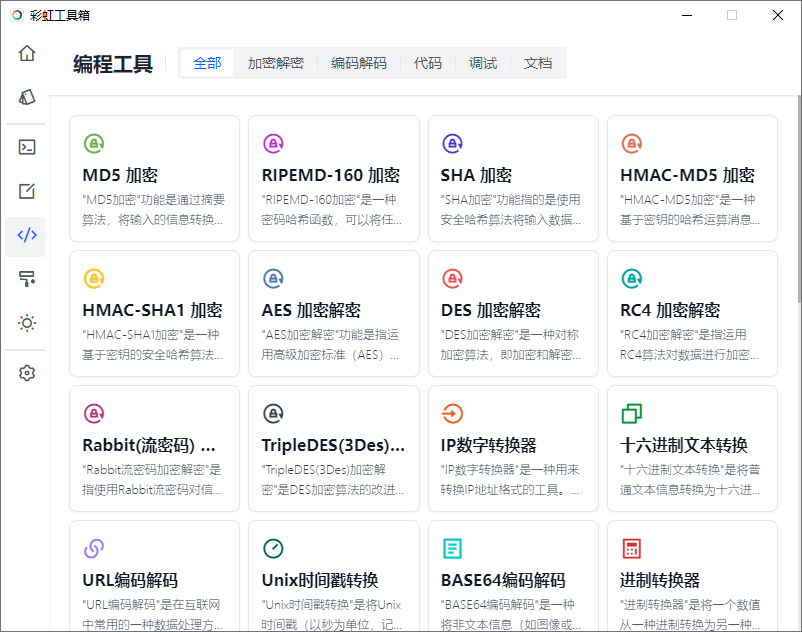The image size is (802, 632).
Task: Open the 十六进制文本转换 title
Action: point(684,445)
